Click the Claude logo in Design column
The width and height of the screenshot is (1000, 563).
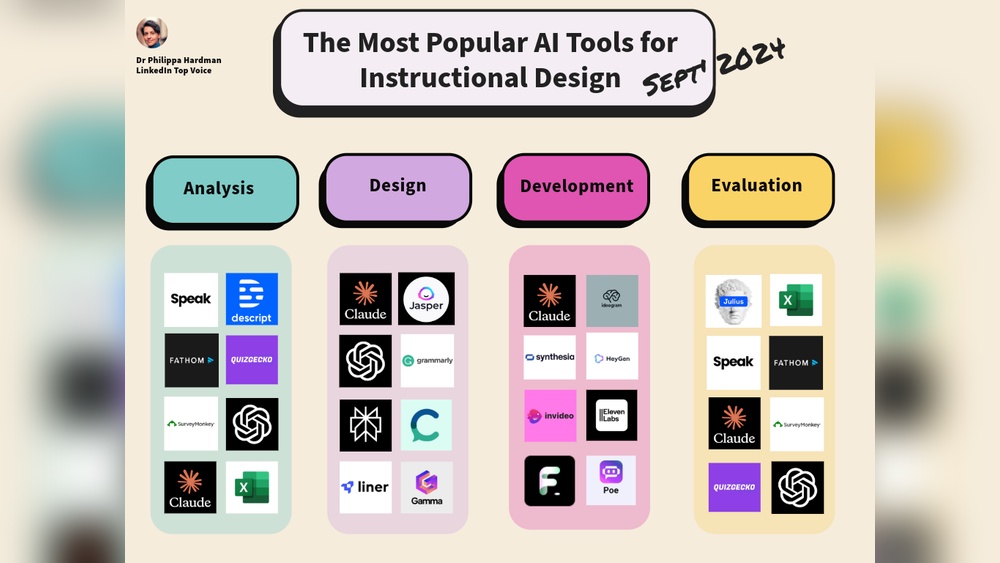pos(365,299)
